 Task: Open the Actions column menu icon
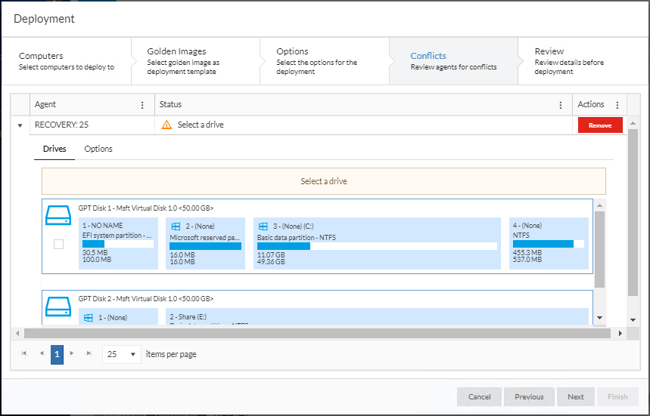pyautogui.click(x=617, y=105)
